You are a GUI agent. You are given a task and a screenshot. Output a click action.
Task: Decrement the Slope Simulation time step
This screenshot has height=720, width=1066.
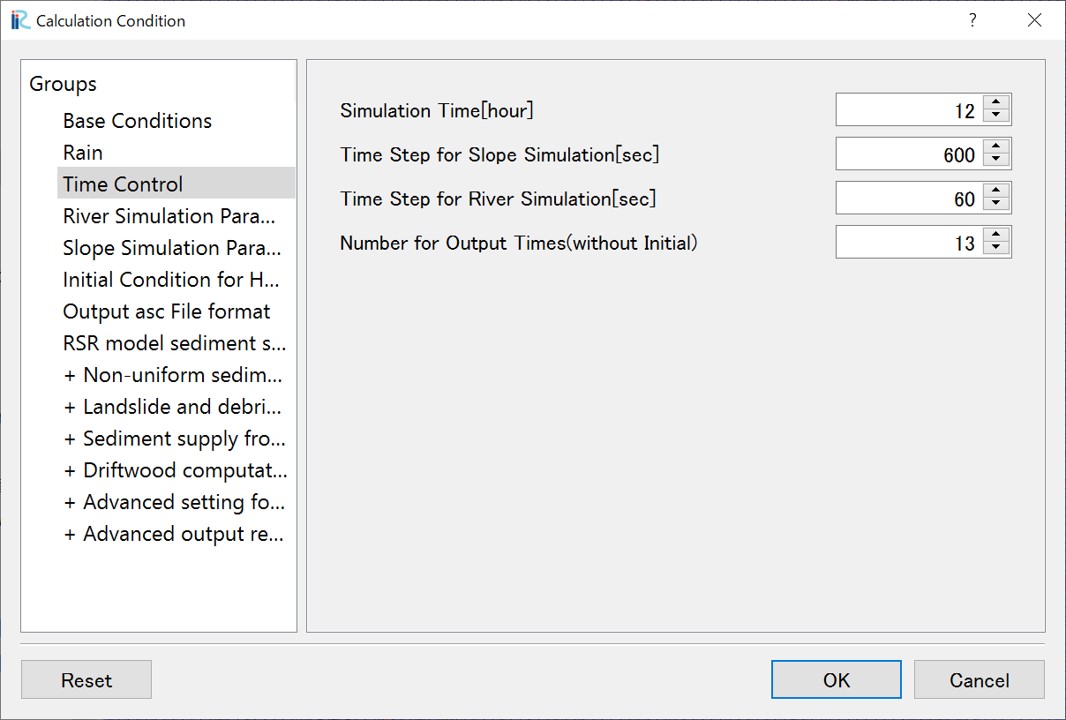click(x=996, y=161)
